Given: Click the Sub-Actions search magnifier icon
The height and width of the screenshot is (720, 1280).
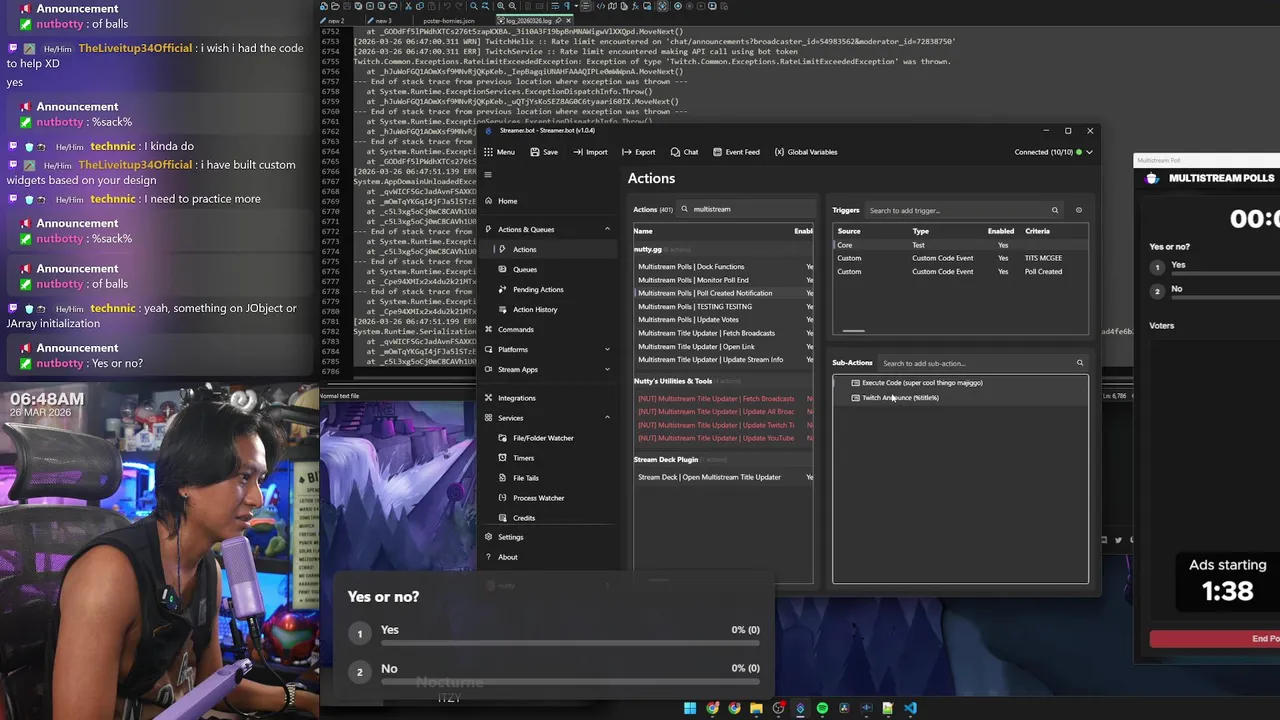Looking at the screenshot, I should click(x=1079, y=363).
